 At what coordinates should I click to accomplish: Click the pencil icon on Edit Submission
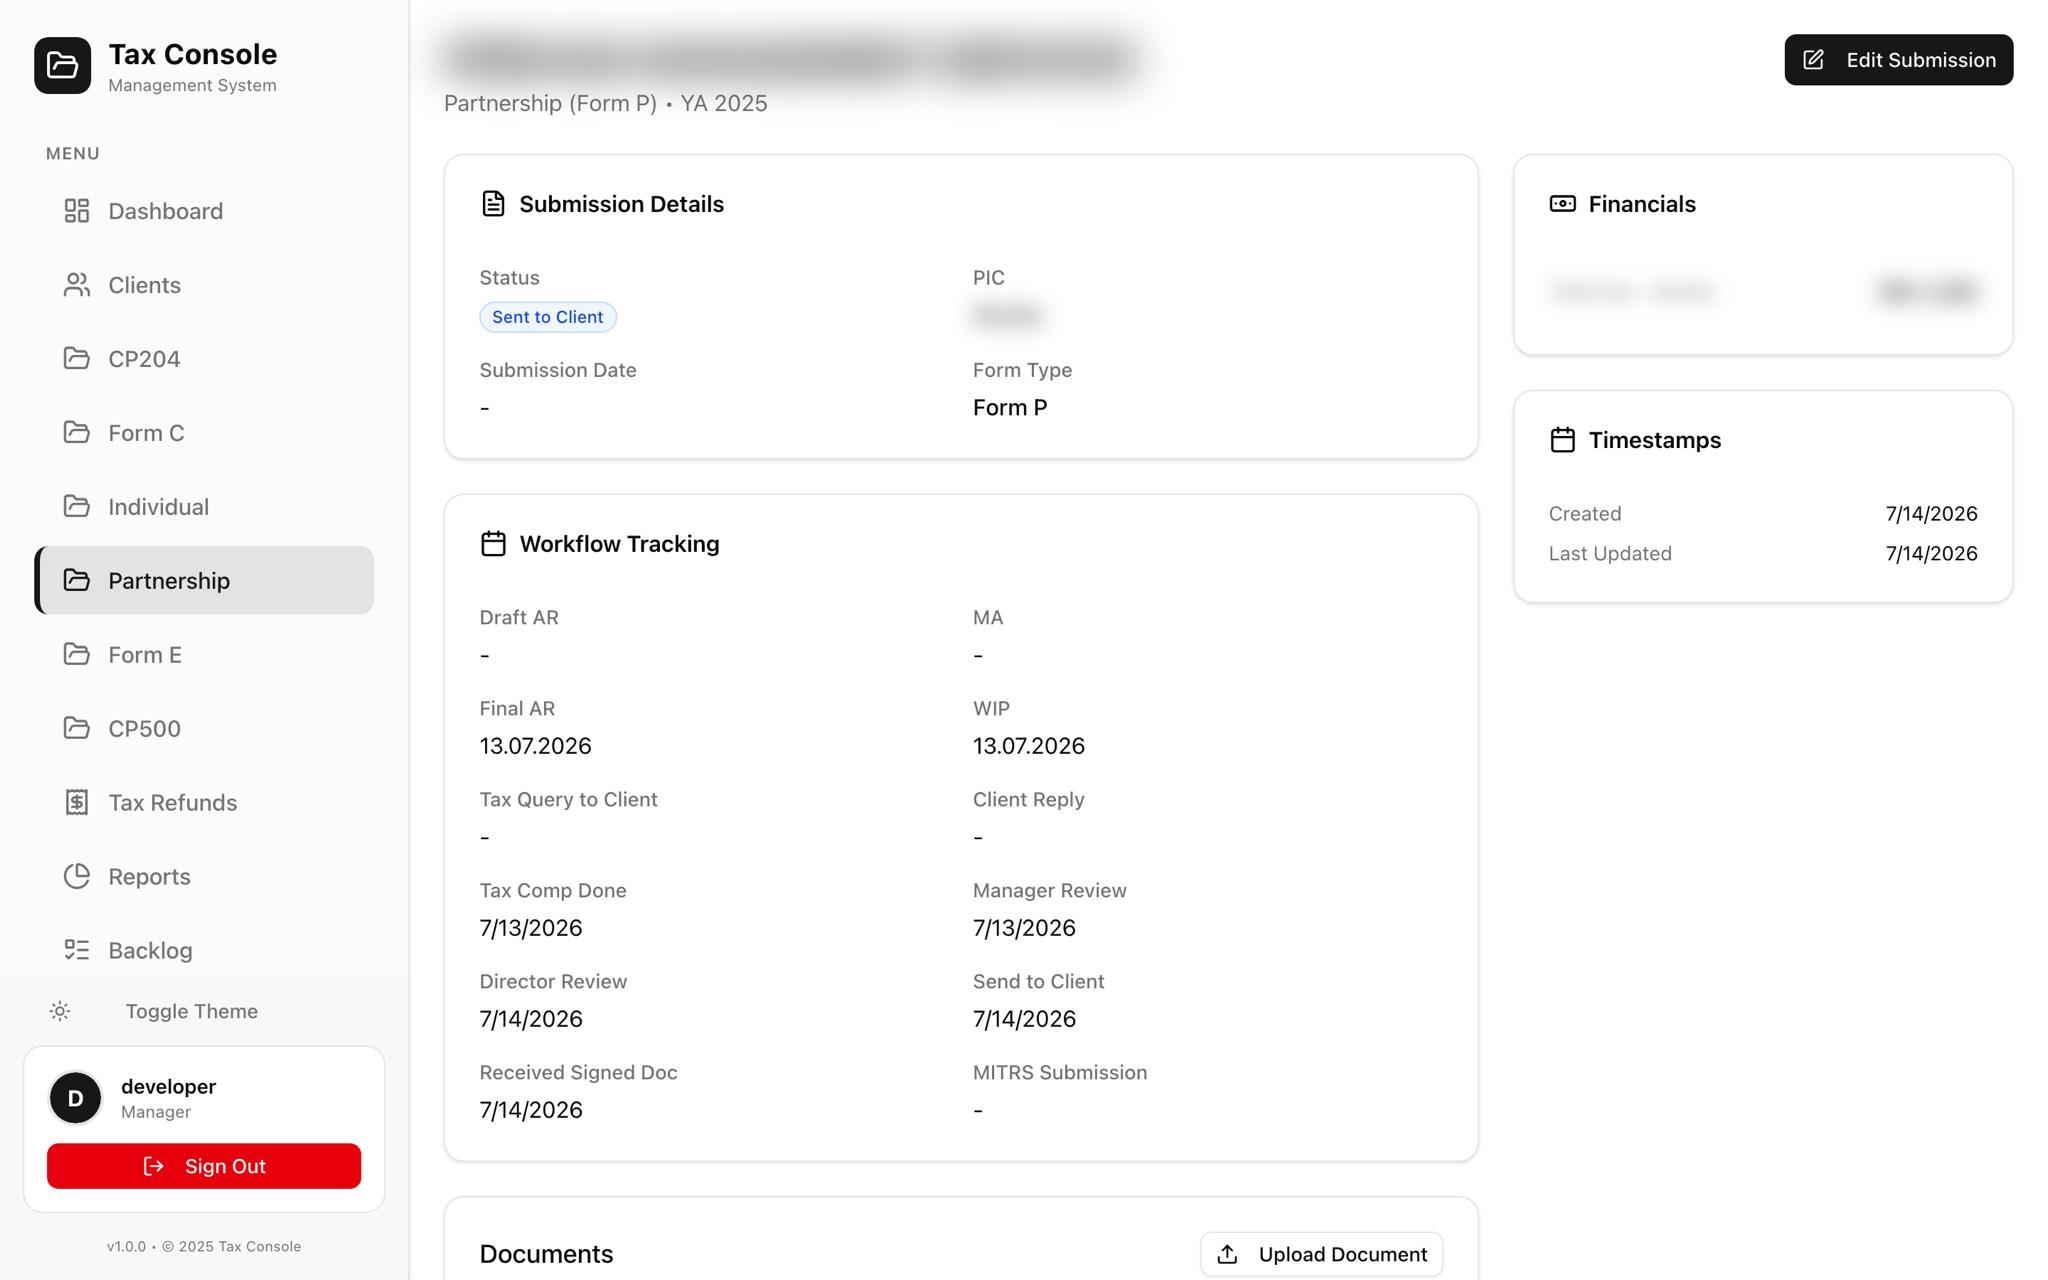coord(1814,60)
